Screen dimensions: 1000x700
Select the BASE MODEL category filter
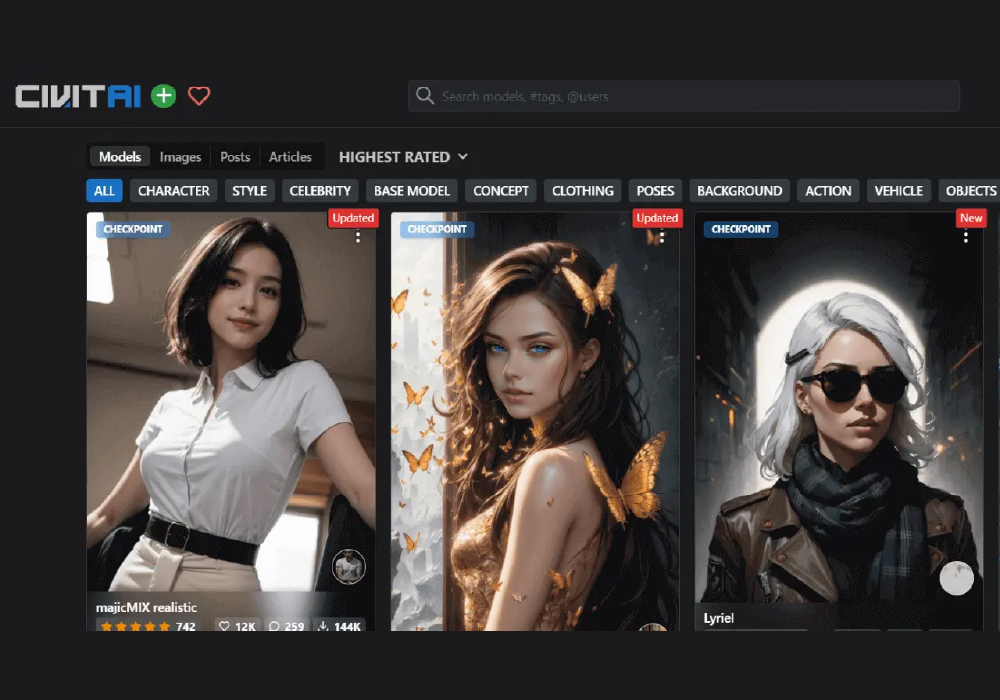[x=411, y=191]
